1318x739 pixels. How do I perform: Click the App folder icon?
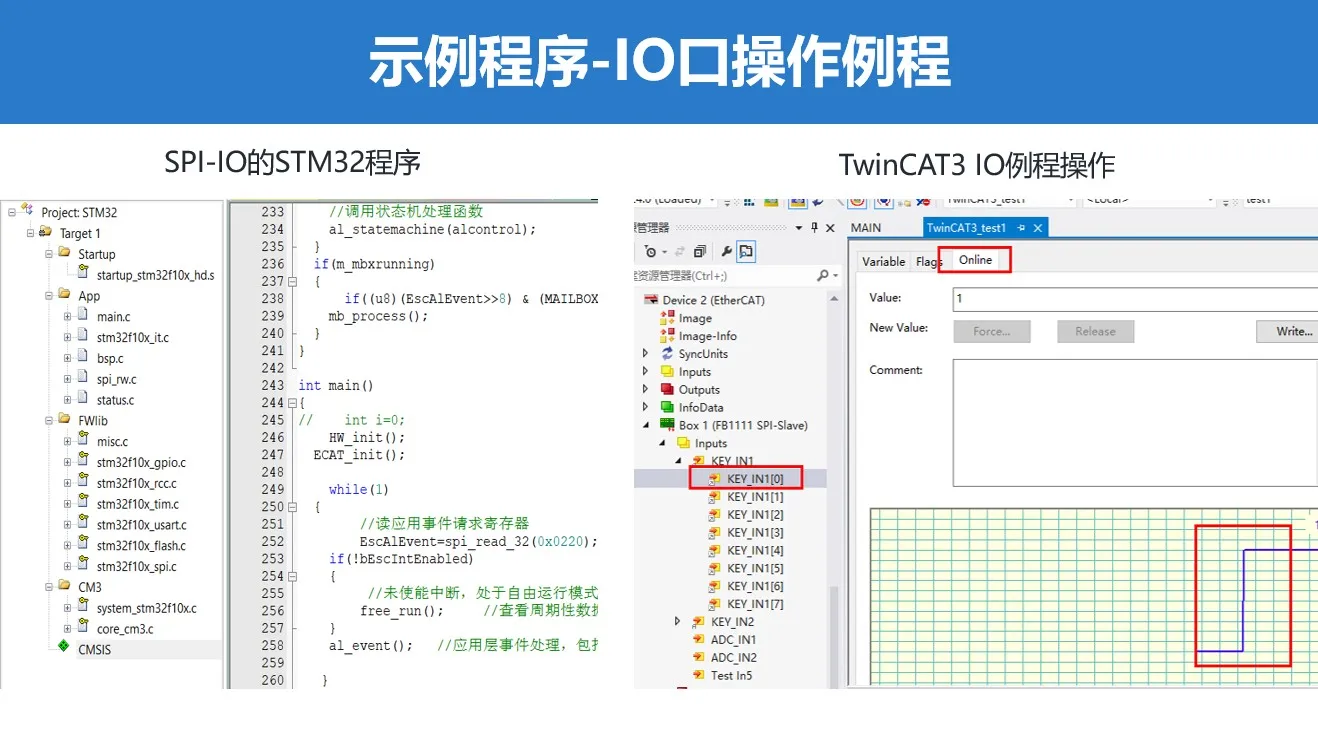pyautogui.click(x=65, y=295)
